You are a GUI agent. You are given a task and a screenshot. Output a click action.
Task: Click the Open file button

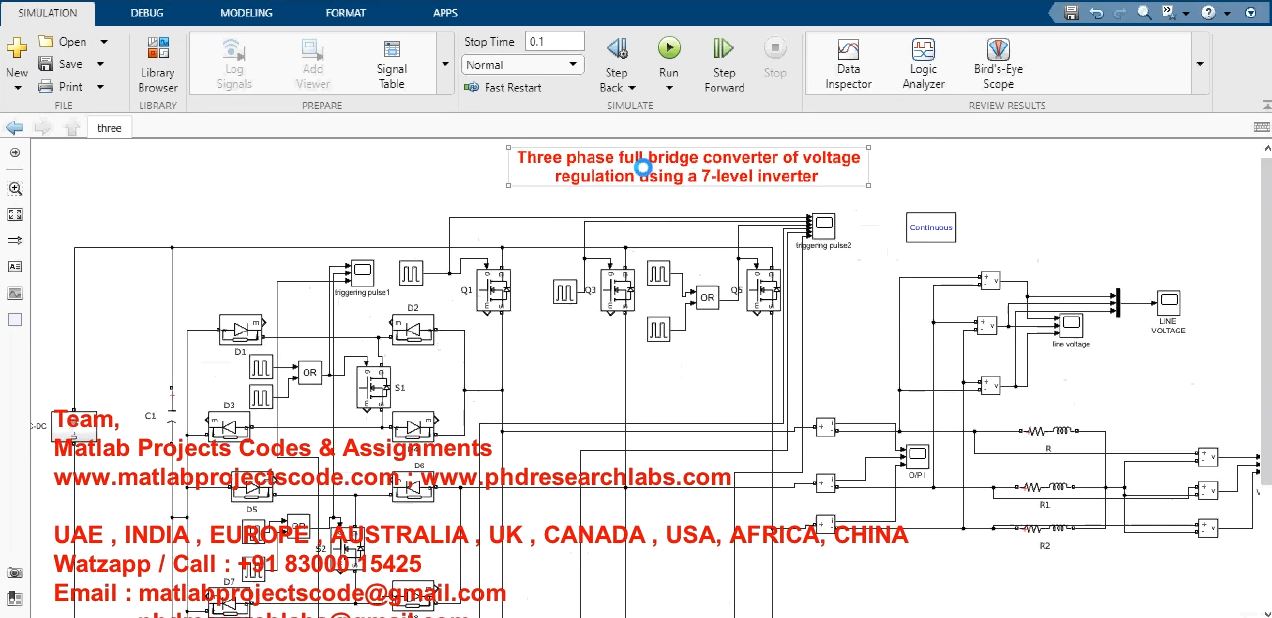pyautogui.click(x=62, y=42)
